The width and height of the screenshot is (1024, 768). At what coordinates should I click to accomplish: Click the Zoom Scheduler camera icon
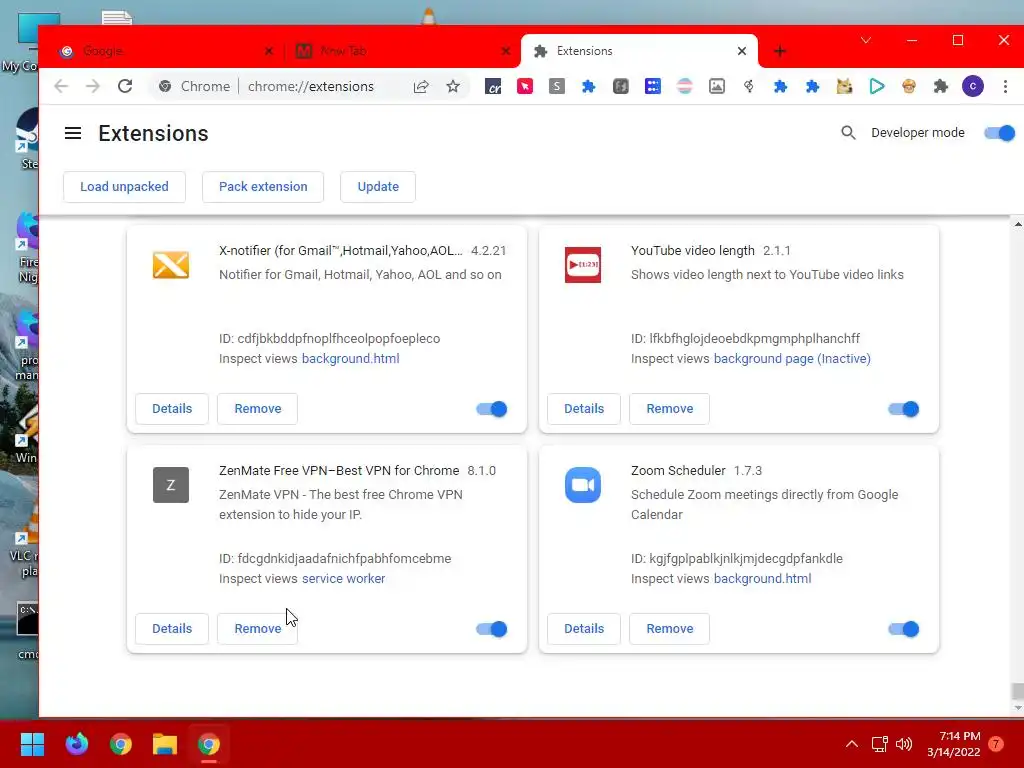pyautogui.click(x=583, y=485)
